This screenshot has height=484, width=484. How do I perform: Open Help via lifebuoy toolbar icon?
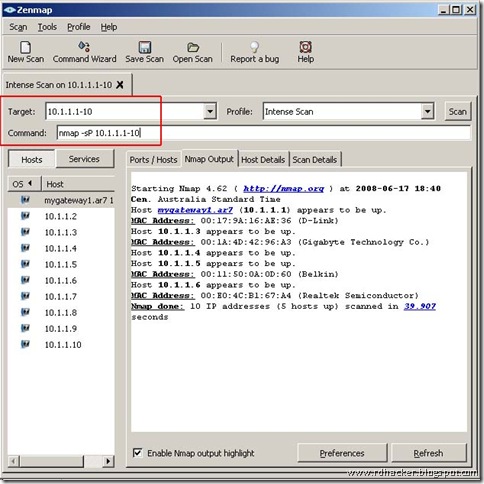point(305,47)
